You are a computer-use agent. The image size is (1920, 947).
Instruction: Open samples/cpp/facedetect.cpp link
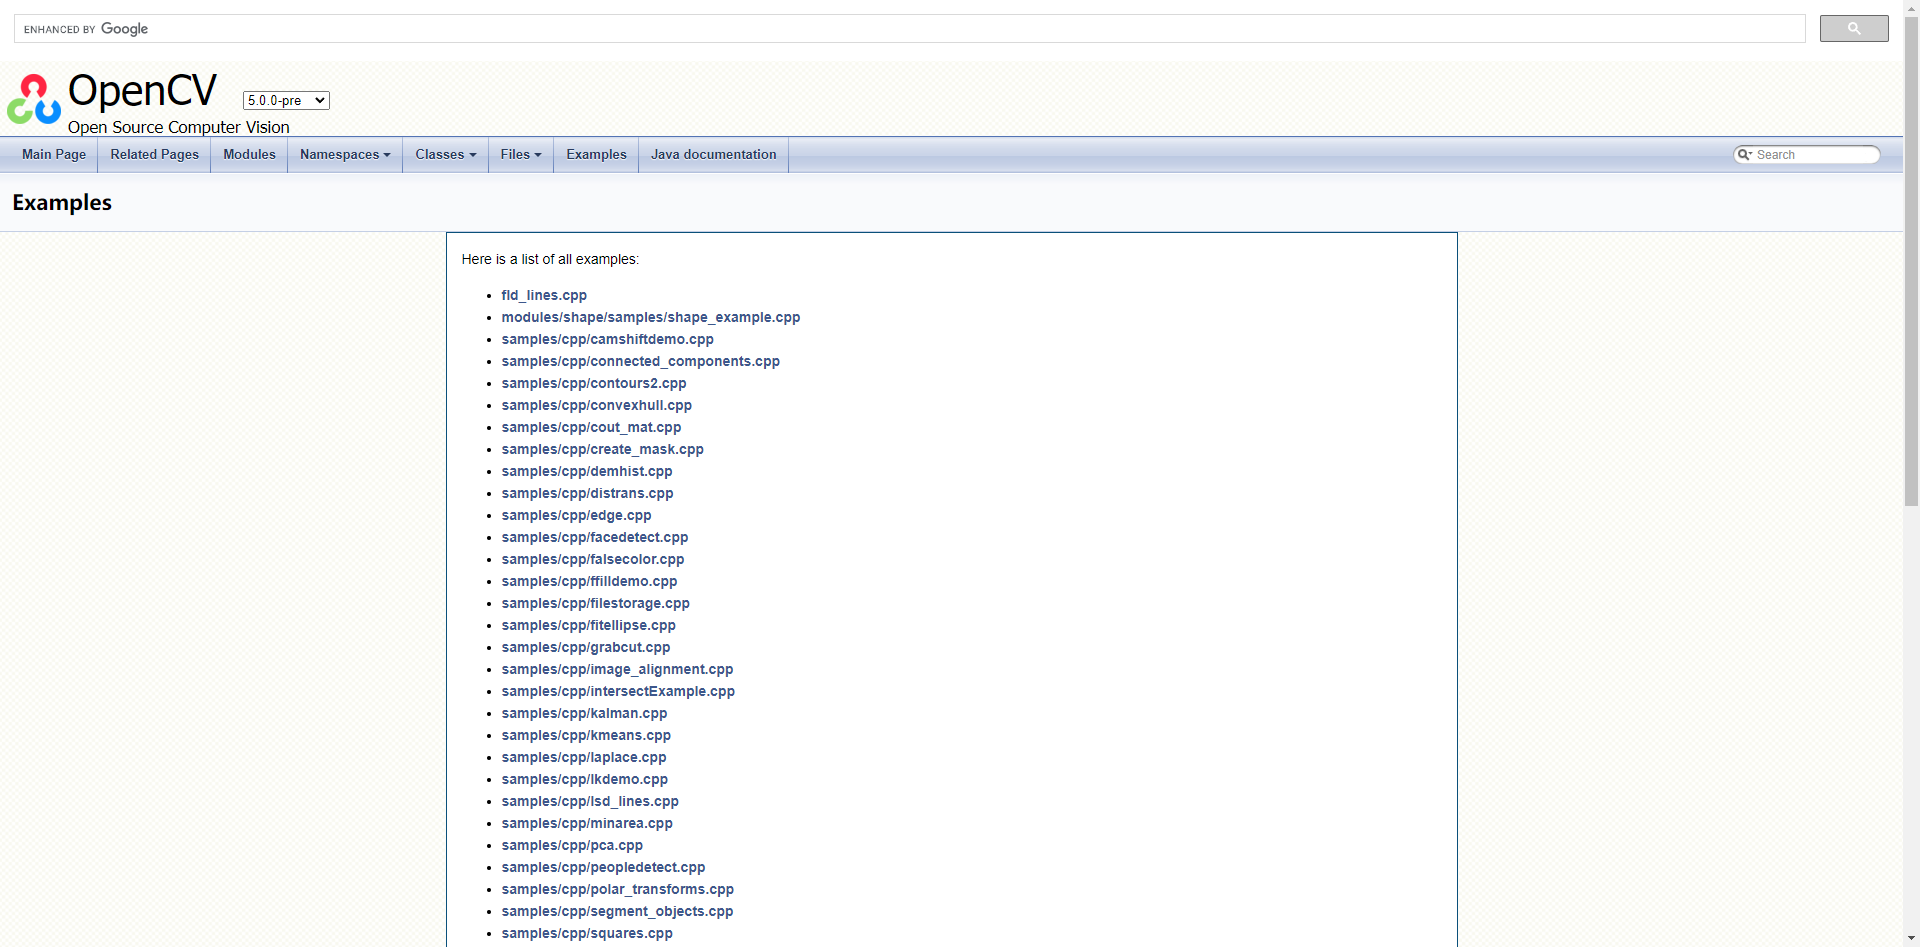click(x=595, y=538)
